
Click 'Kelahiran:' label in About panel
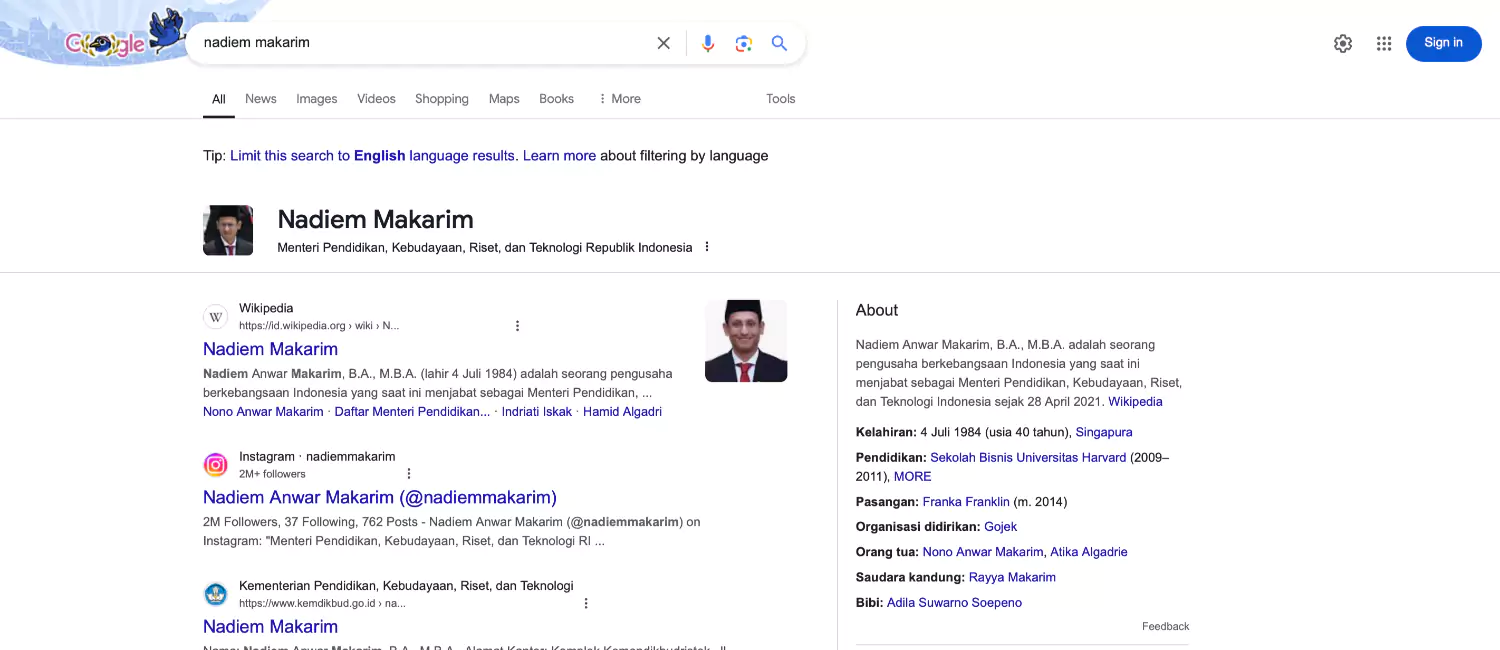coord(886,432)
